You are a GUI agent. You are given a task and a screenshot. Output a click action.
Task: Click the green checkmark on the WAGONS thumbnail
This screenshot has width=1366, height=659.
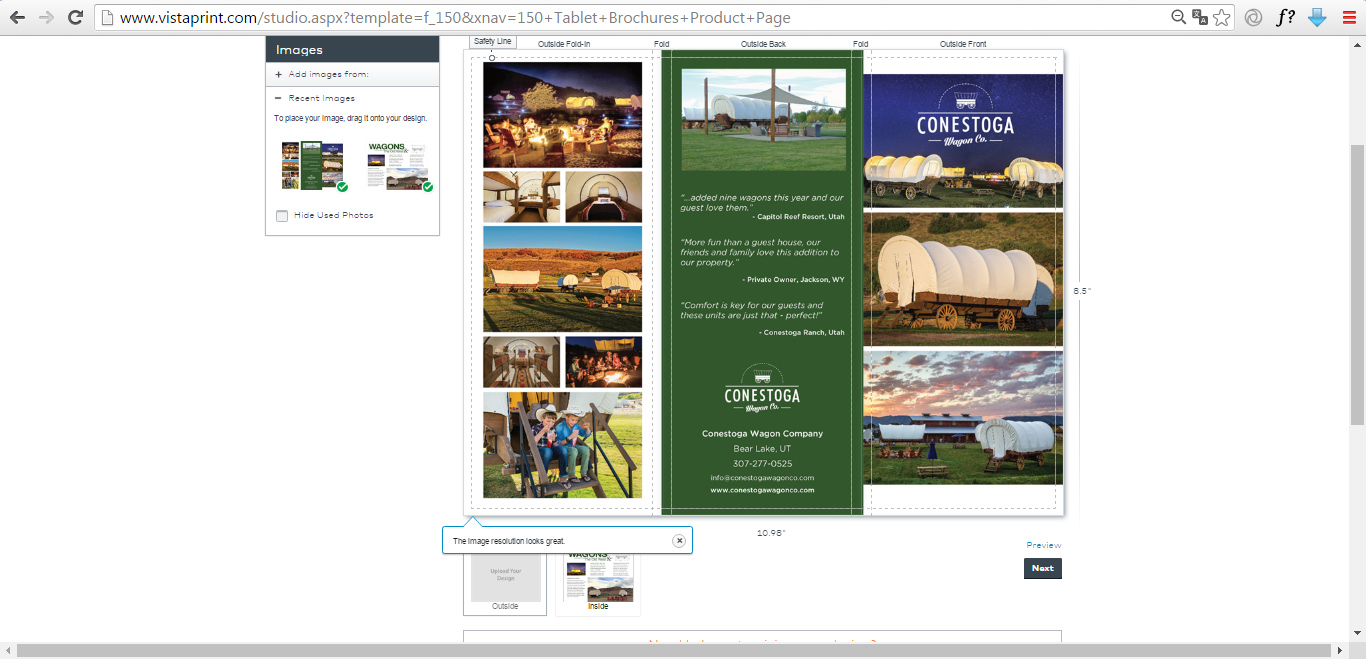tap(427, 186)
